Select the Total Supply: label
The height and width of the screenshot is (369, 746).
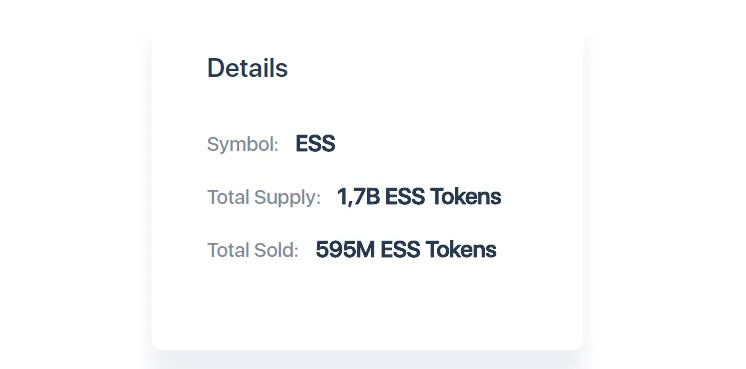point(264,197)
